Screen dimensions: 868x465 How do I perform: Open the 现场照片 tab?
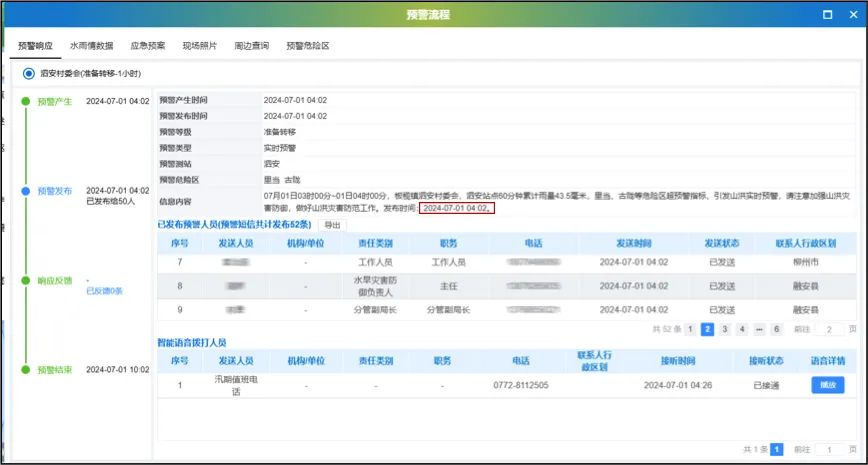[199, 46]
